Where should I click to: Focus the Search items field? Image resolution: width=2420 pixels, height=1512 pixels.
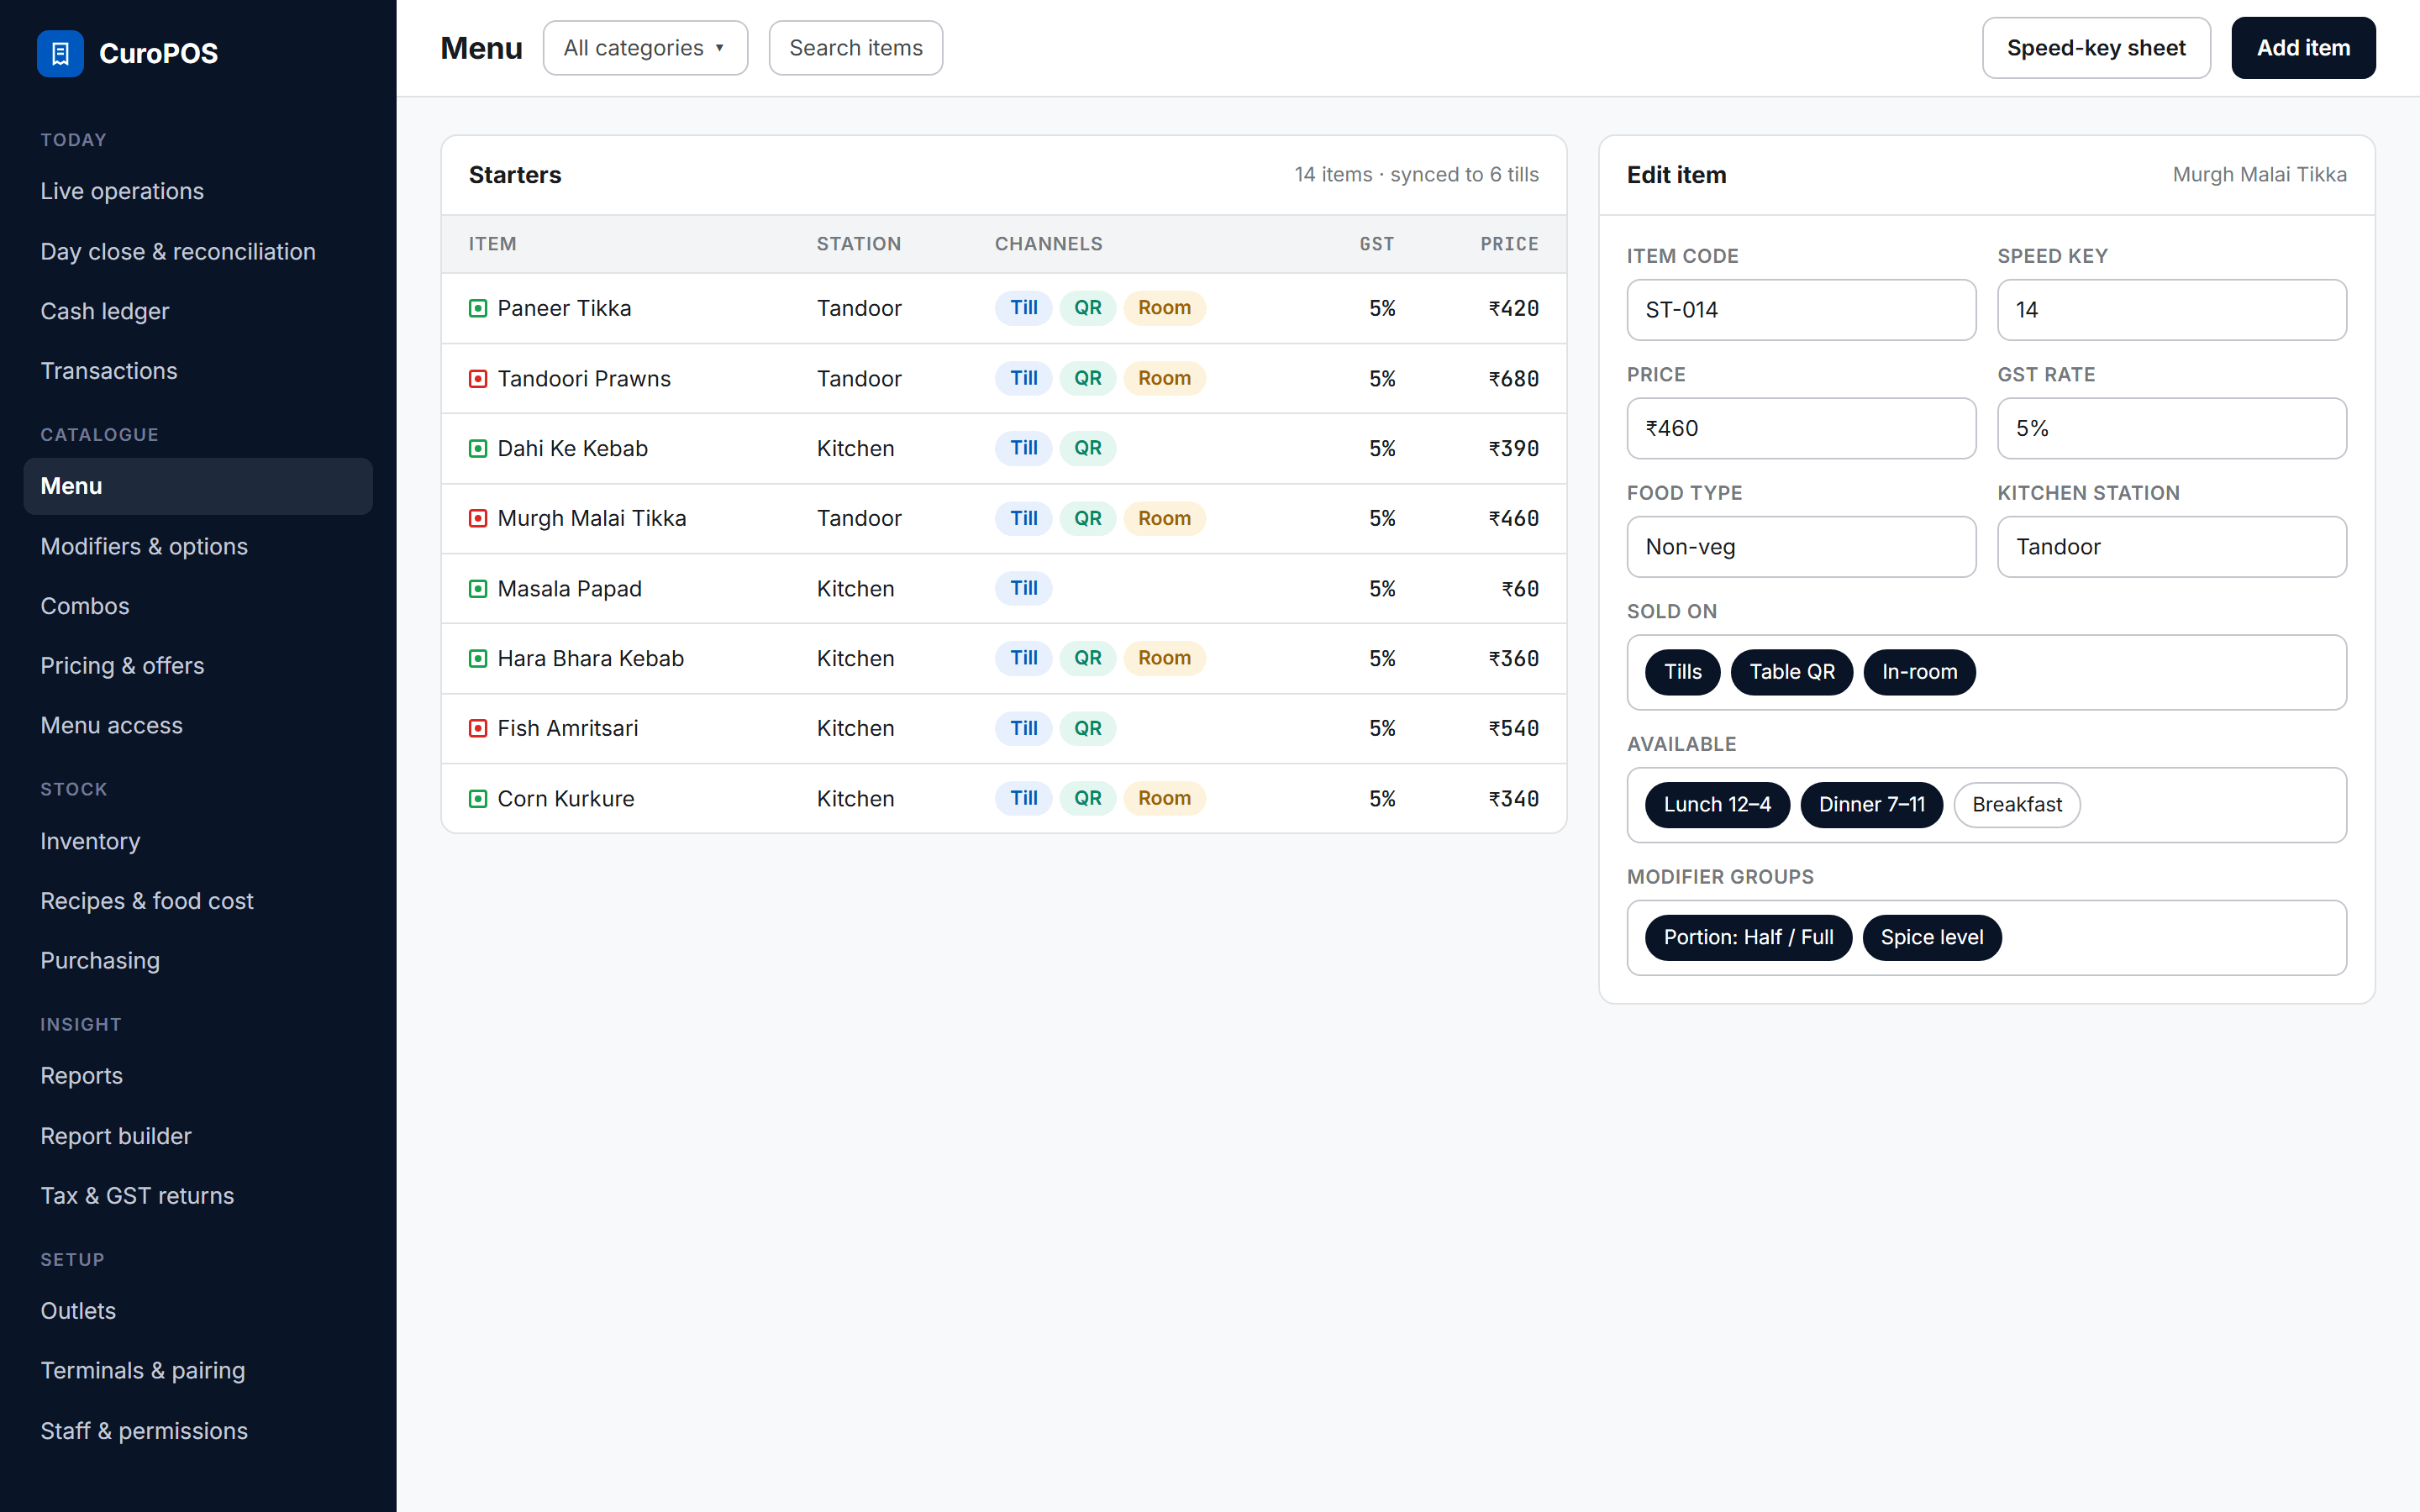click(x=855, y=48)
